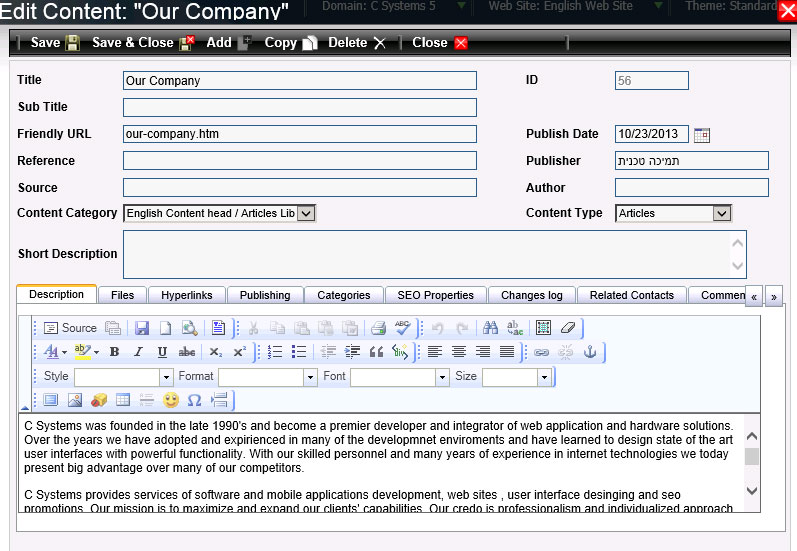Switch to the Categories tab
Screen dimensions: 797x551
pos(344,295)
